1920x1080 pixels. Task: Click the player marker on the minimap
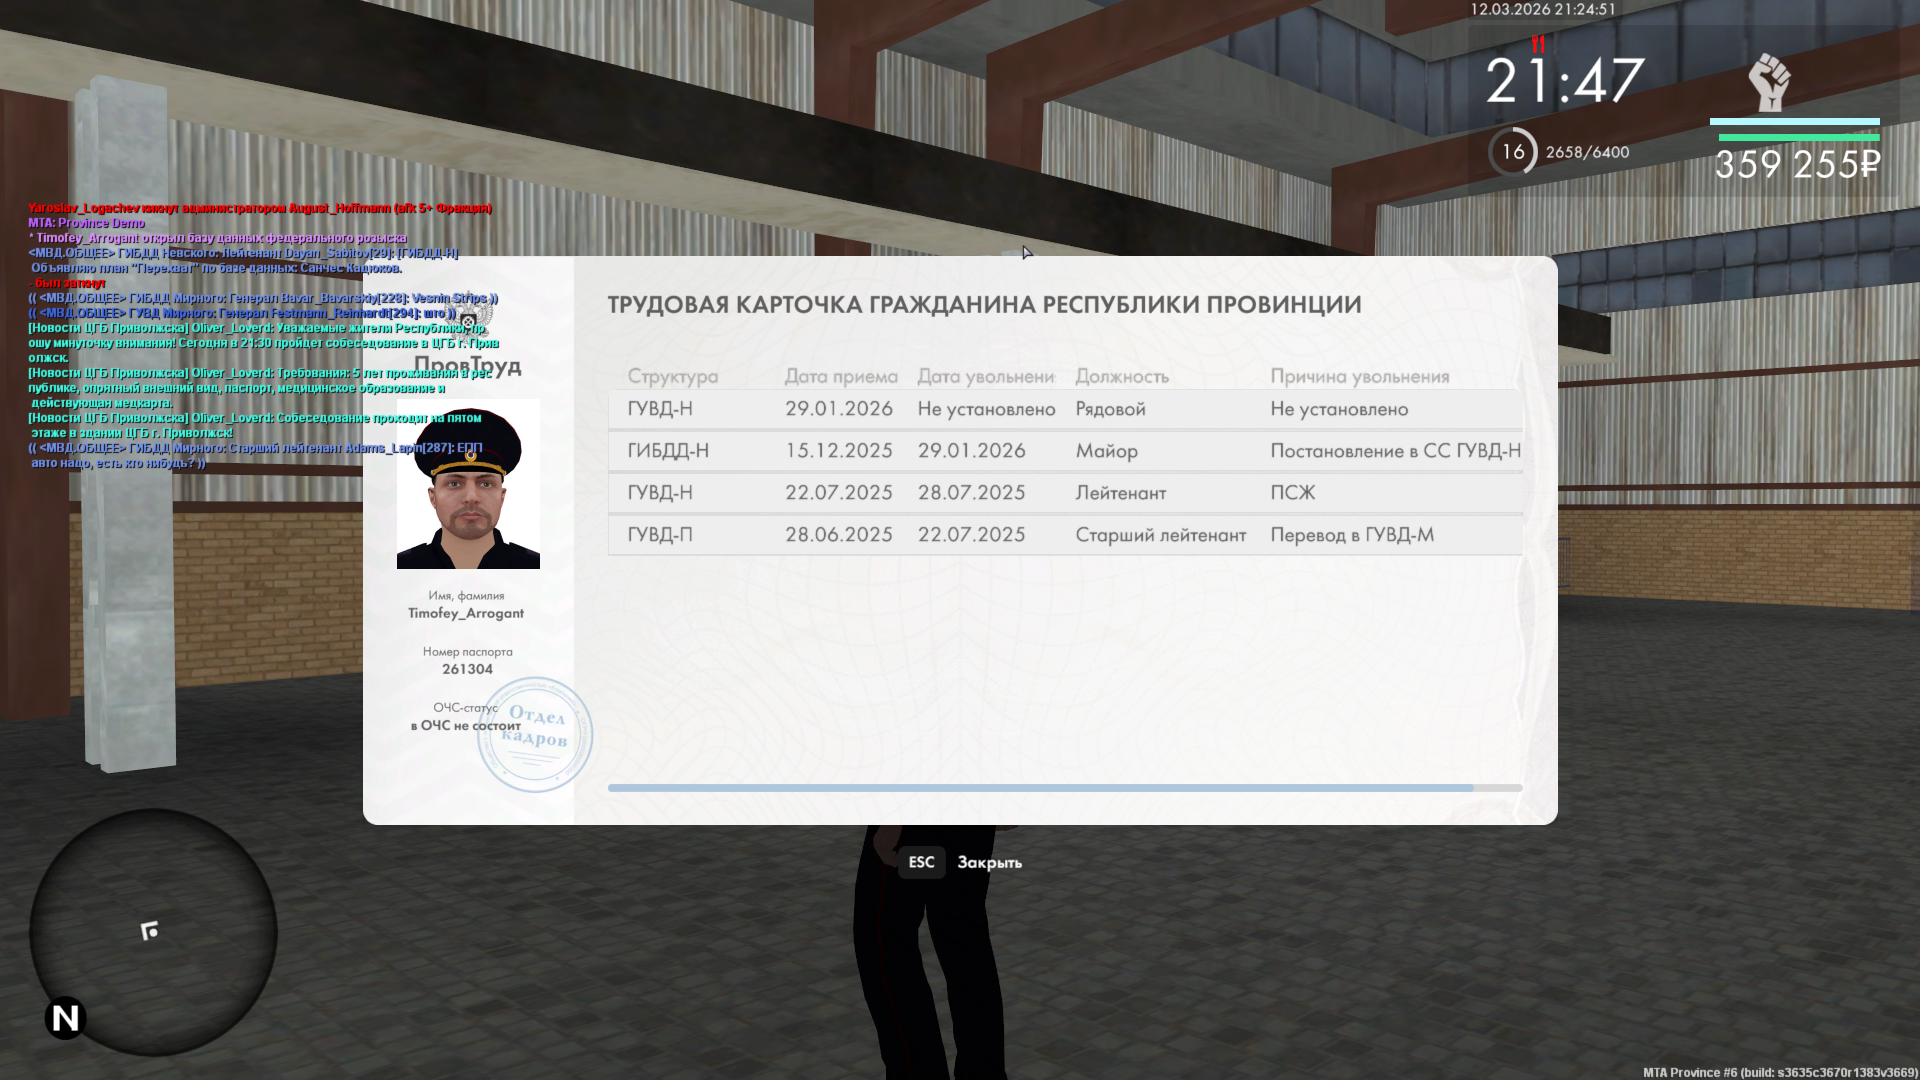click(150, 931)
